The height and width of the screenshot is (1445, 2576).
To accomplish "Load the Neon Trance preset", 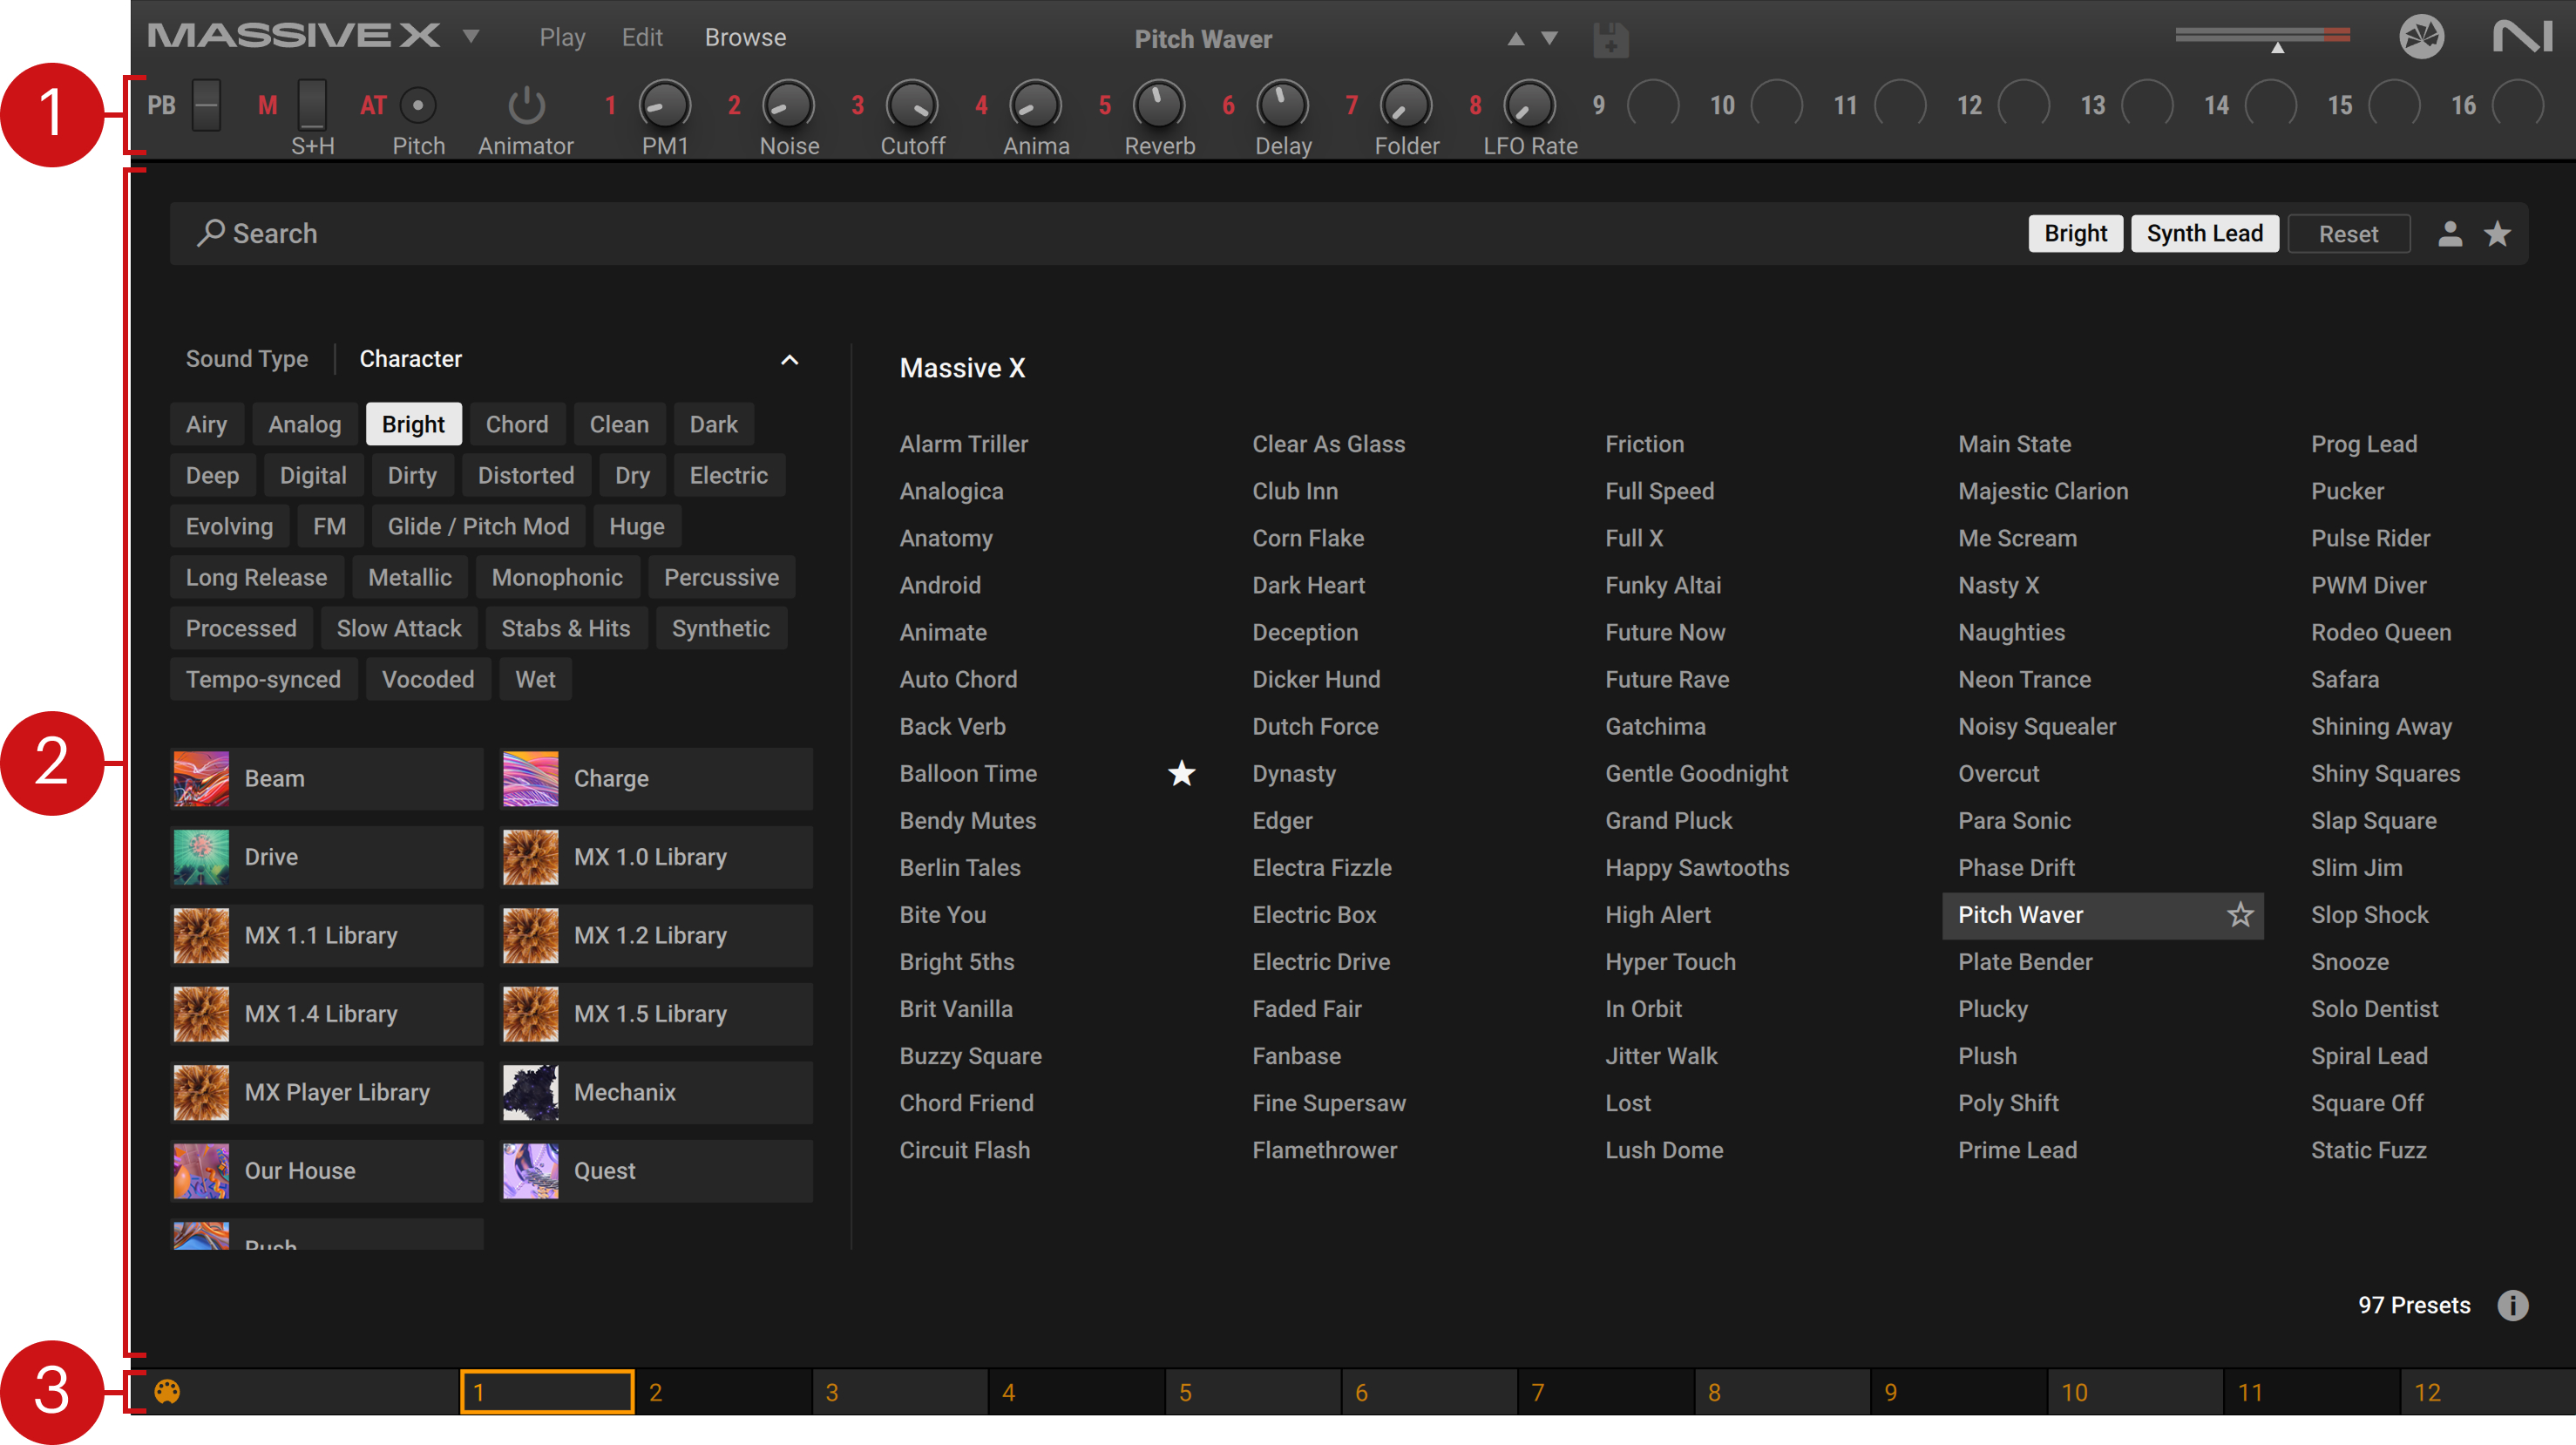I will (x=2024, y=679).
